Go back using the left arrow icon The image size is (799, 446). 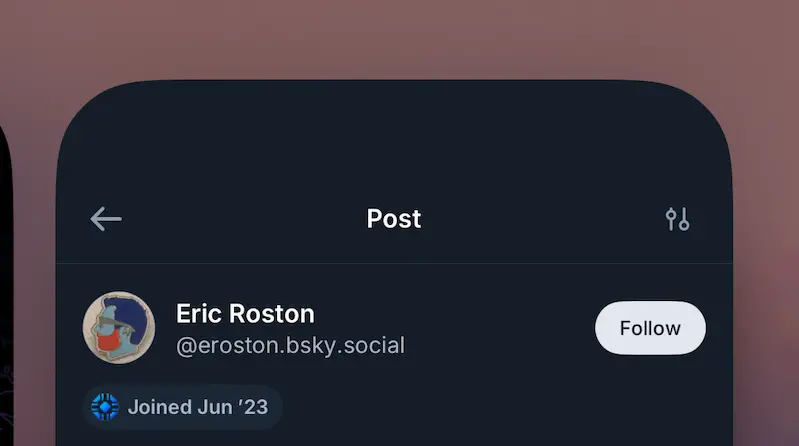pyautogui.click(x=106, y=219)
